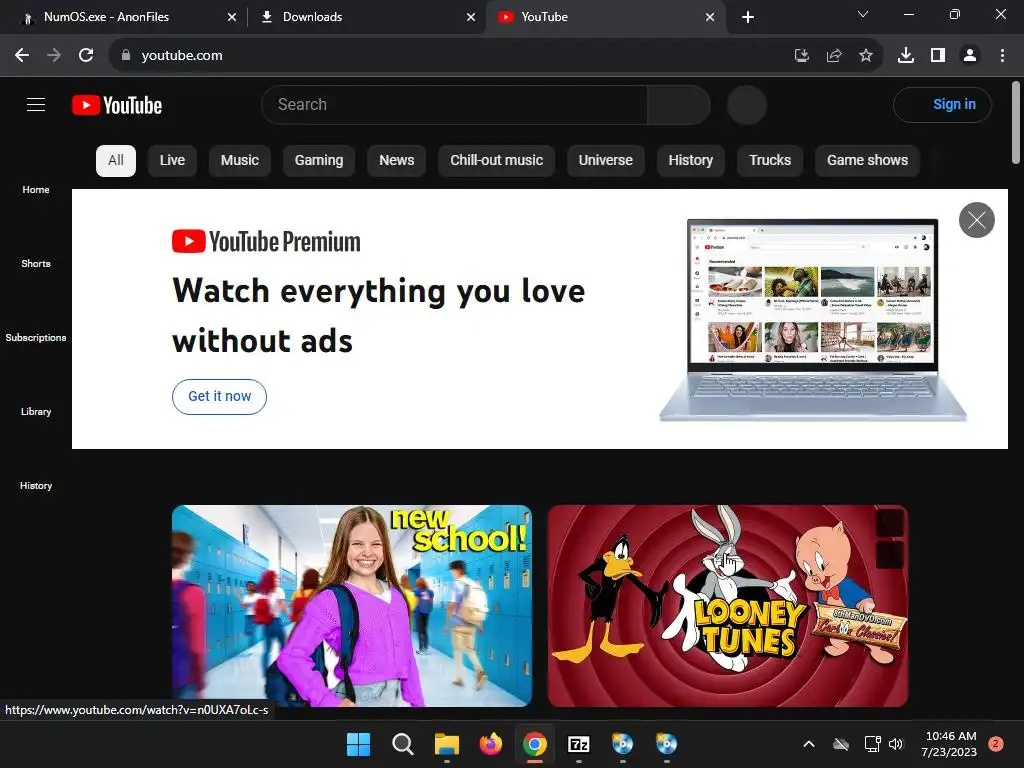Share this page via the share icon
Screen dimensions: 1024x768
point(834,56)
